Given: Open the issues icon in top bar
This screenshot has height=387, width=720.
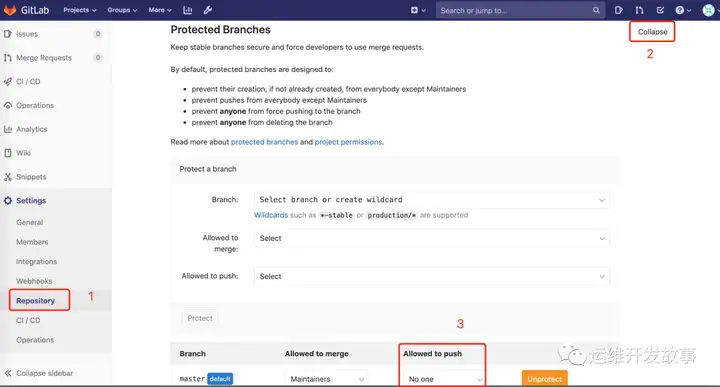Looking at the screenshot, I should point(619,10).
